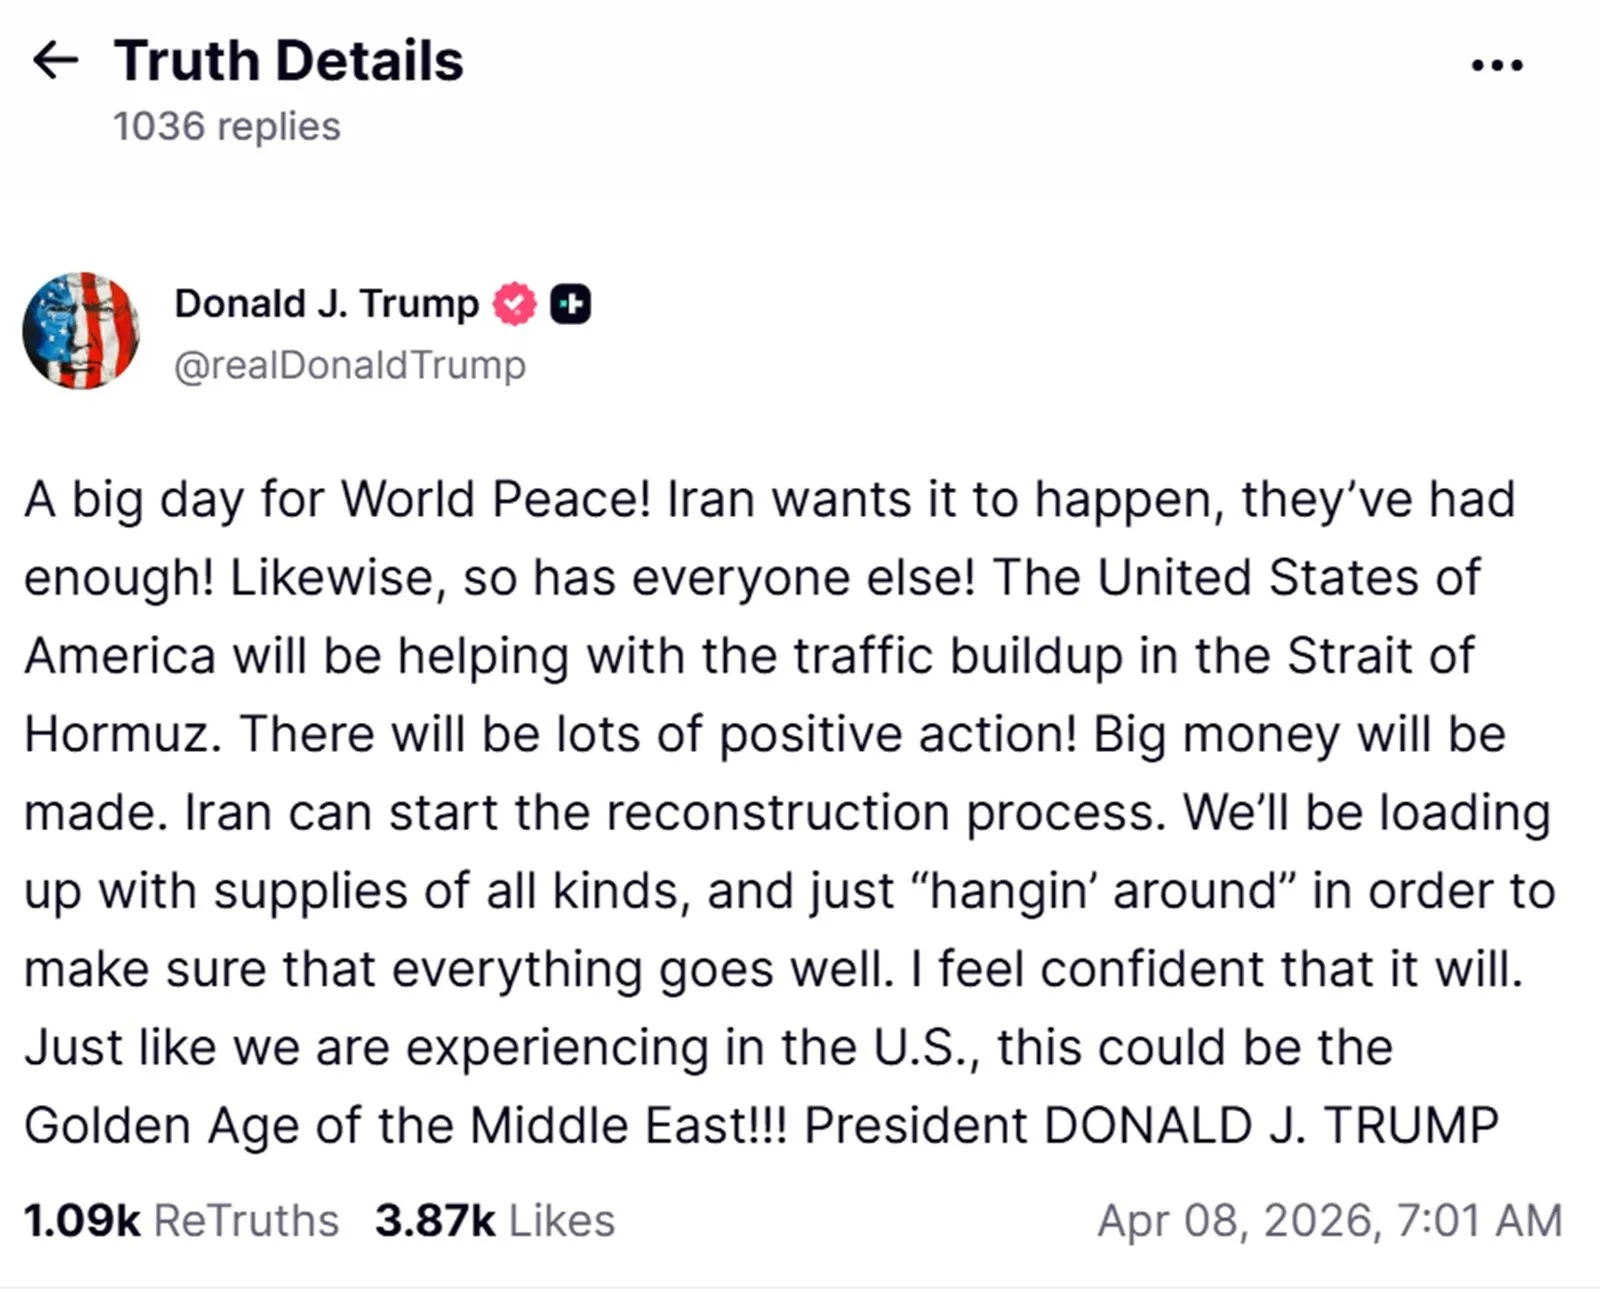The height and width of the screenshot is (1292, 1600).
Task: View the 1036 replies count
Action: click(226, 127)
